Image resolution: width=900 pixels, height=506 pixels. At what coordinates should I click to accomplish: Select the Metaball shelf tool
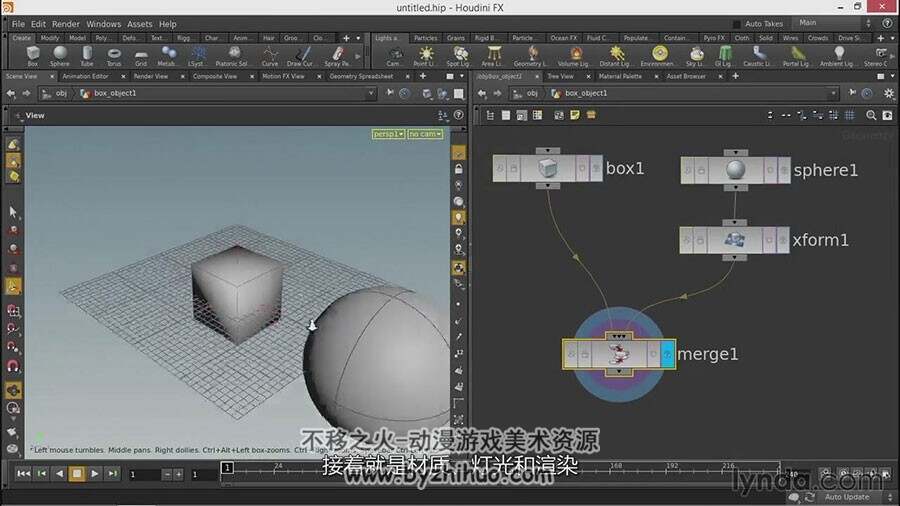point(168,56)
